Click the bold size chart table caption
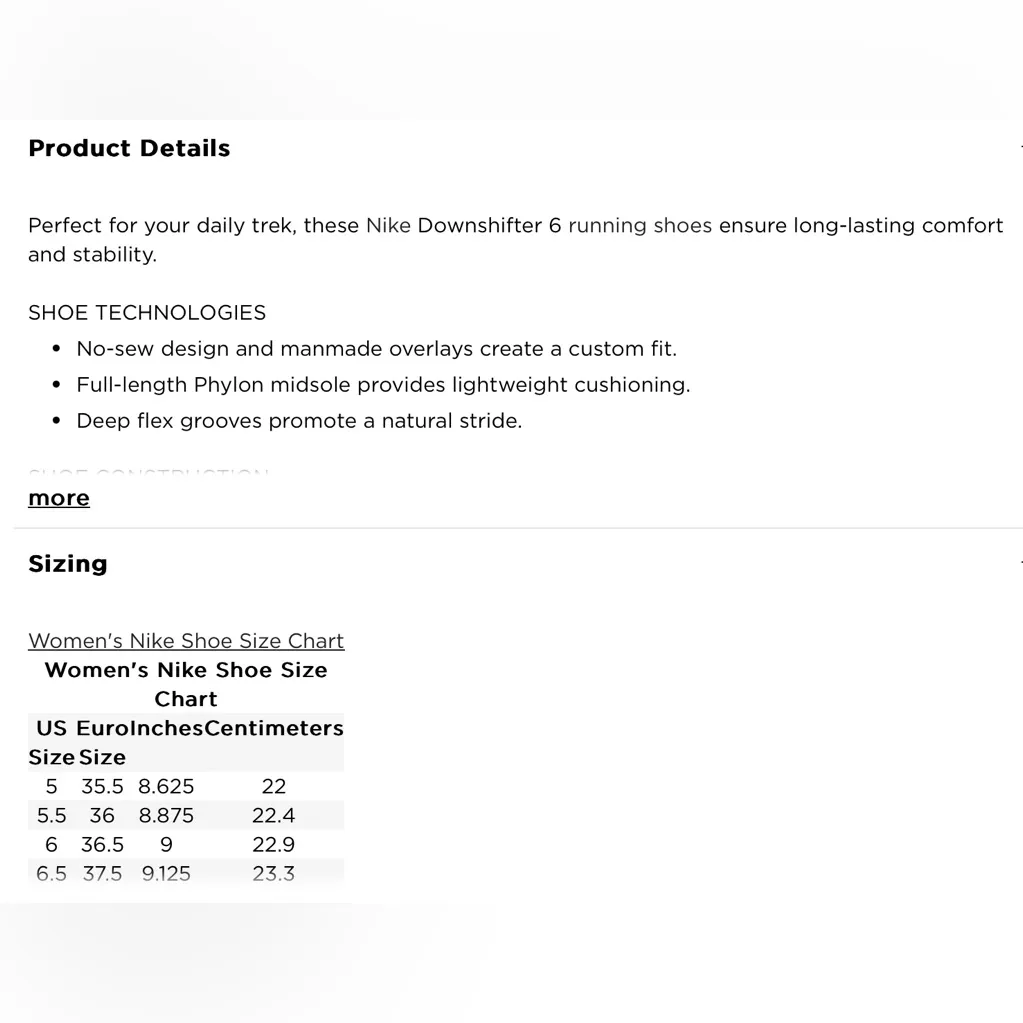Image resolution: width=1023 pixels, height=1023 pixels. point(186,684)
